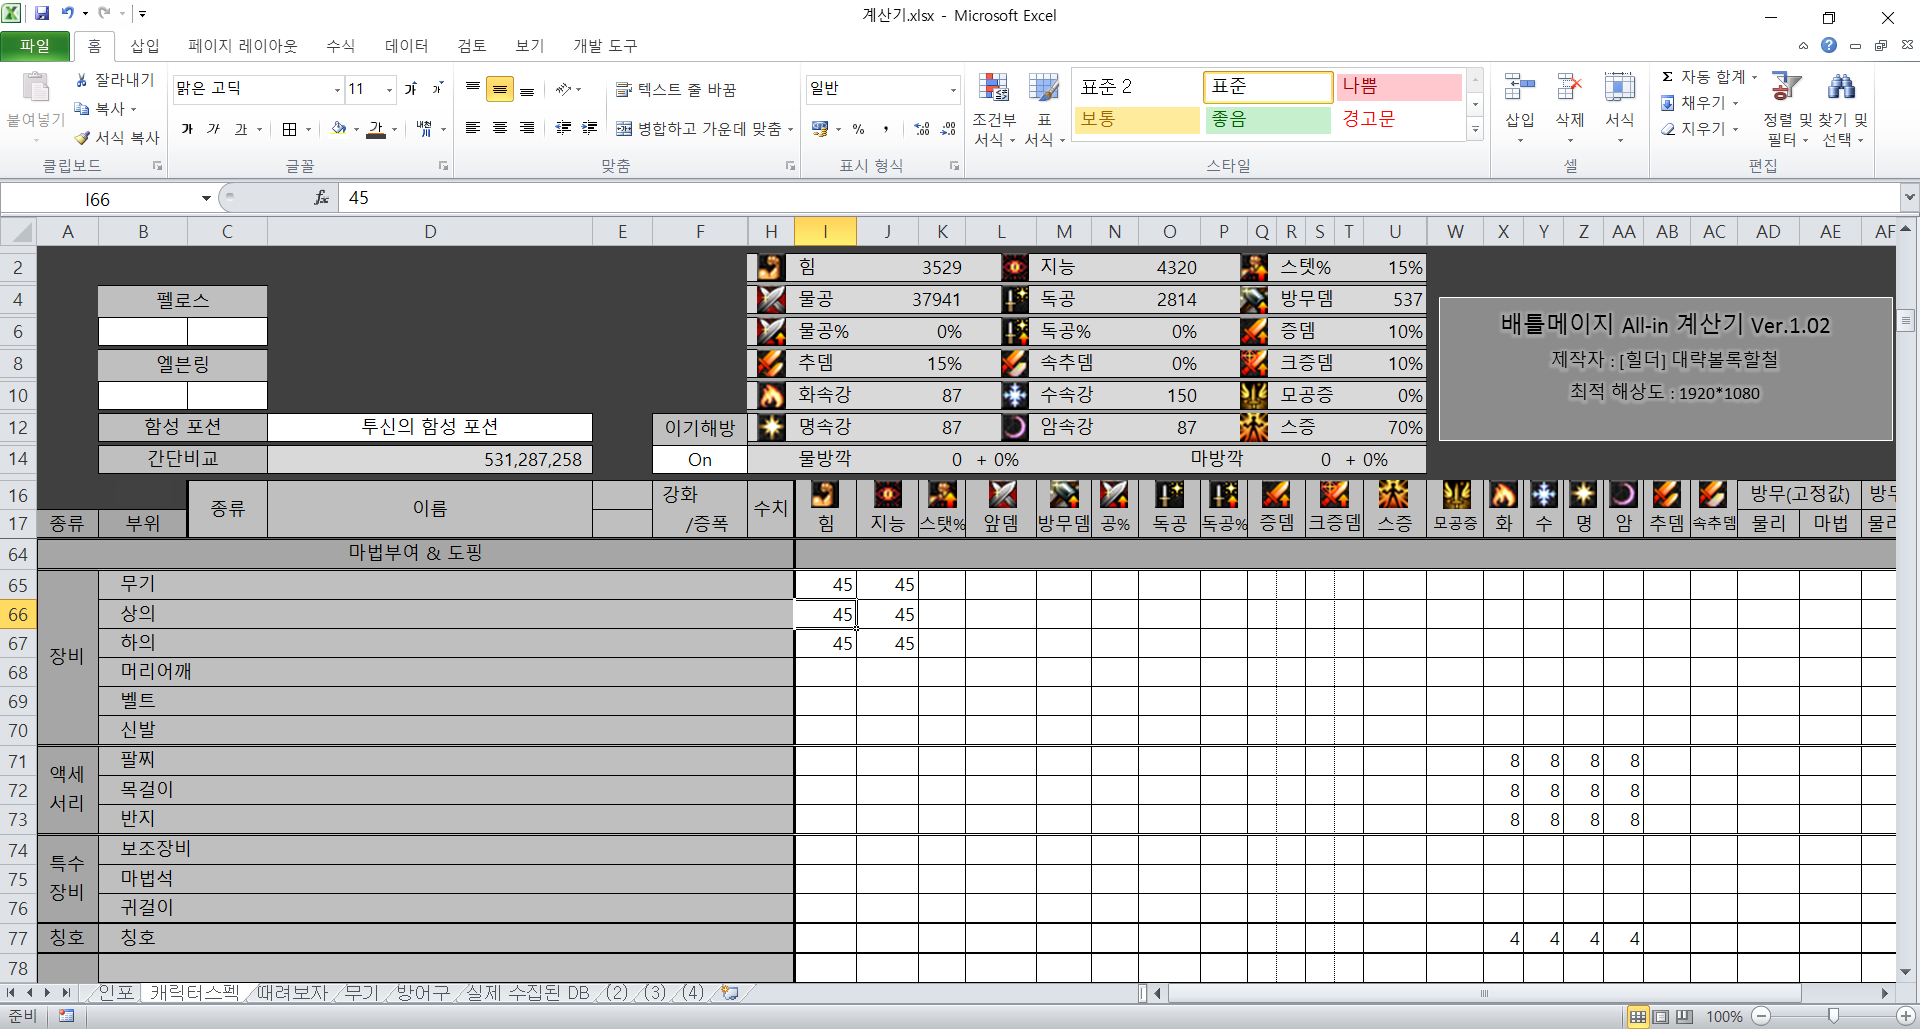This screenshot has height=1029, width=1920.
Task: Open the Name Box dropdown arrow
Action: (206, 199)
